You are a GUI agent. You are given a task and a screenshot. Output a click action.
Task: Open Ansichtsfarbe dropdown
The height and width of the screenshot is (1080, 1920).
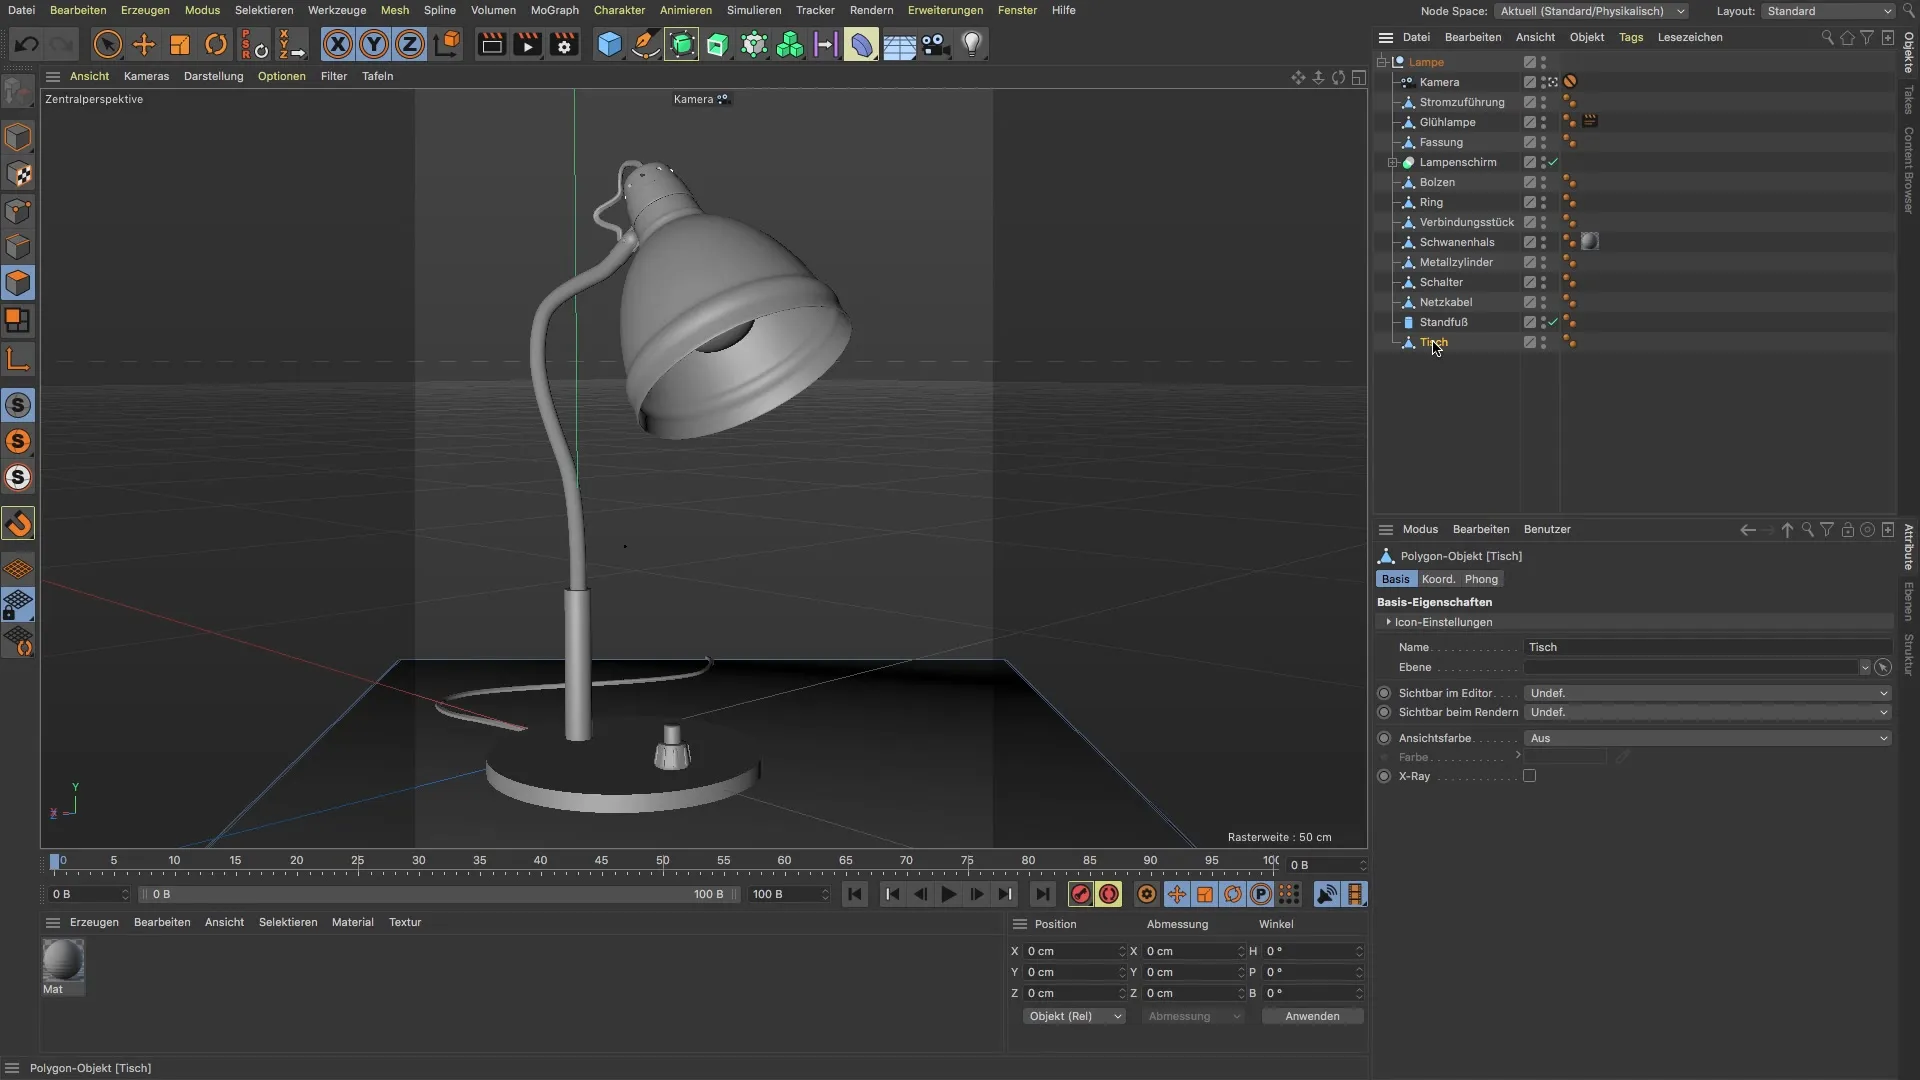tap(1708, 738)
